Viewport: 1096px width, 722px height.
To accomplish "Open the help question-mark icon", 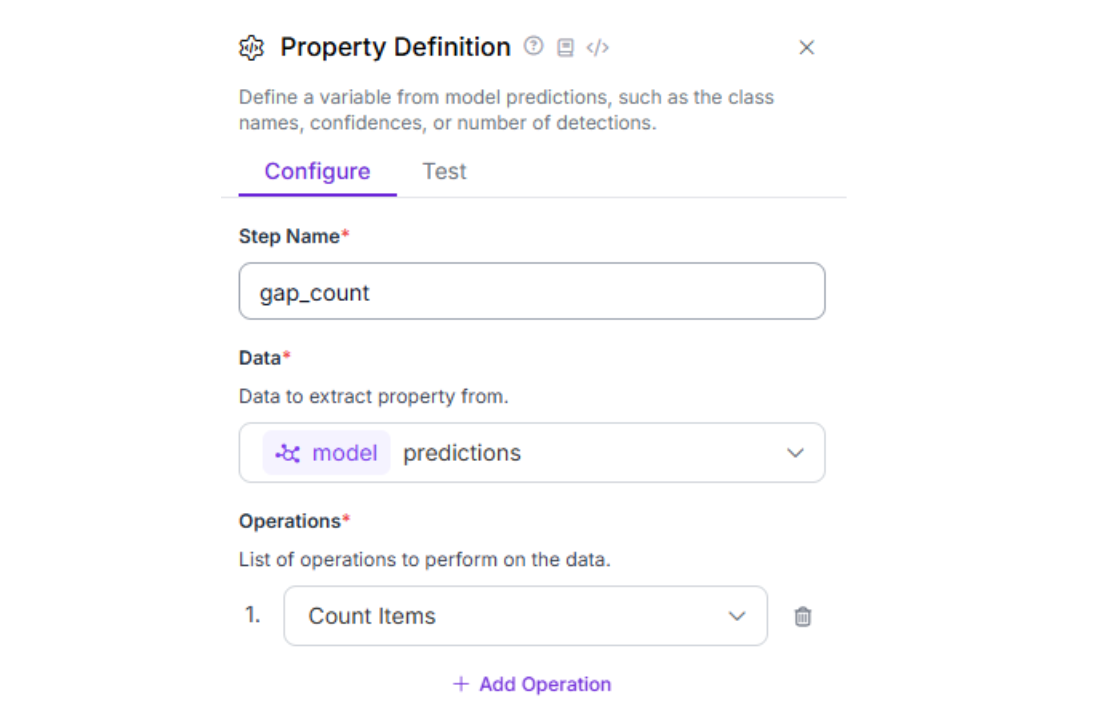I will tap(534, 46).
